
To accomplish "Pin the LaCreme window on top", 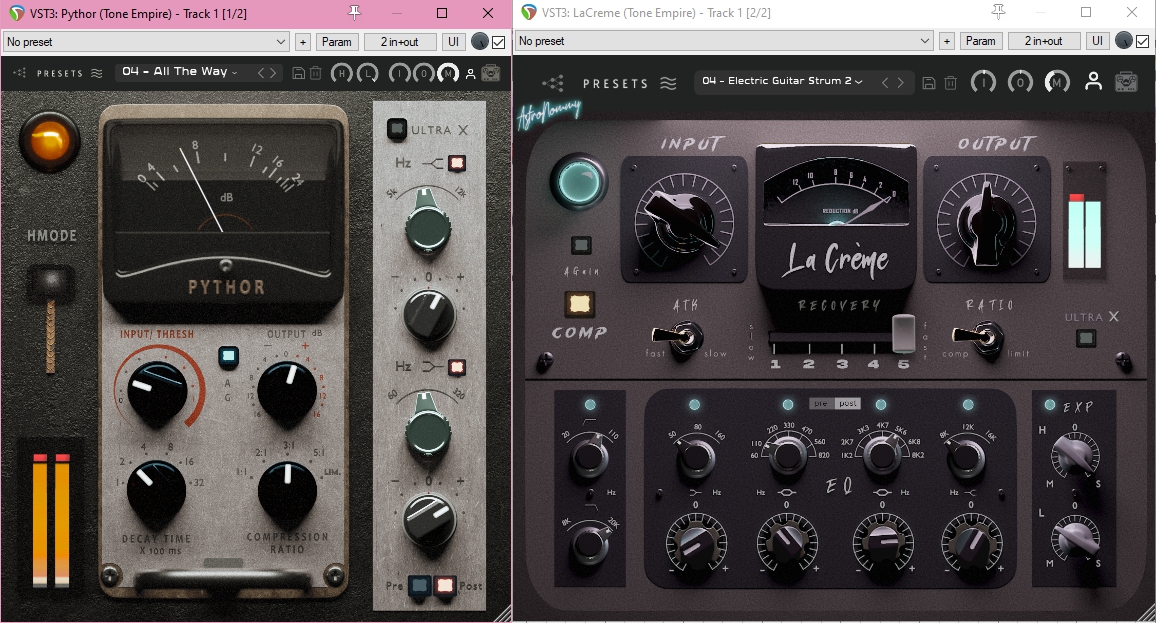I will pos(998,12).
